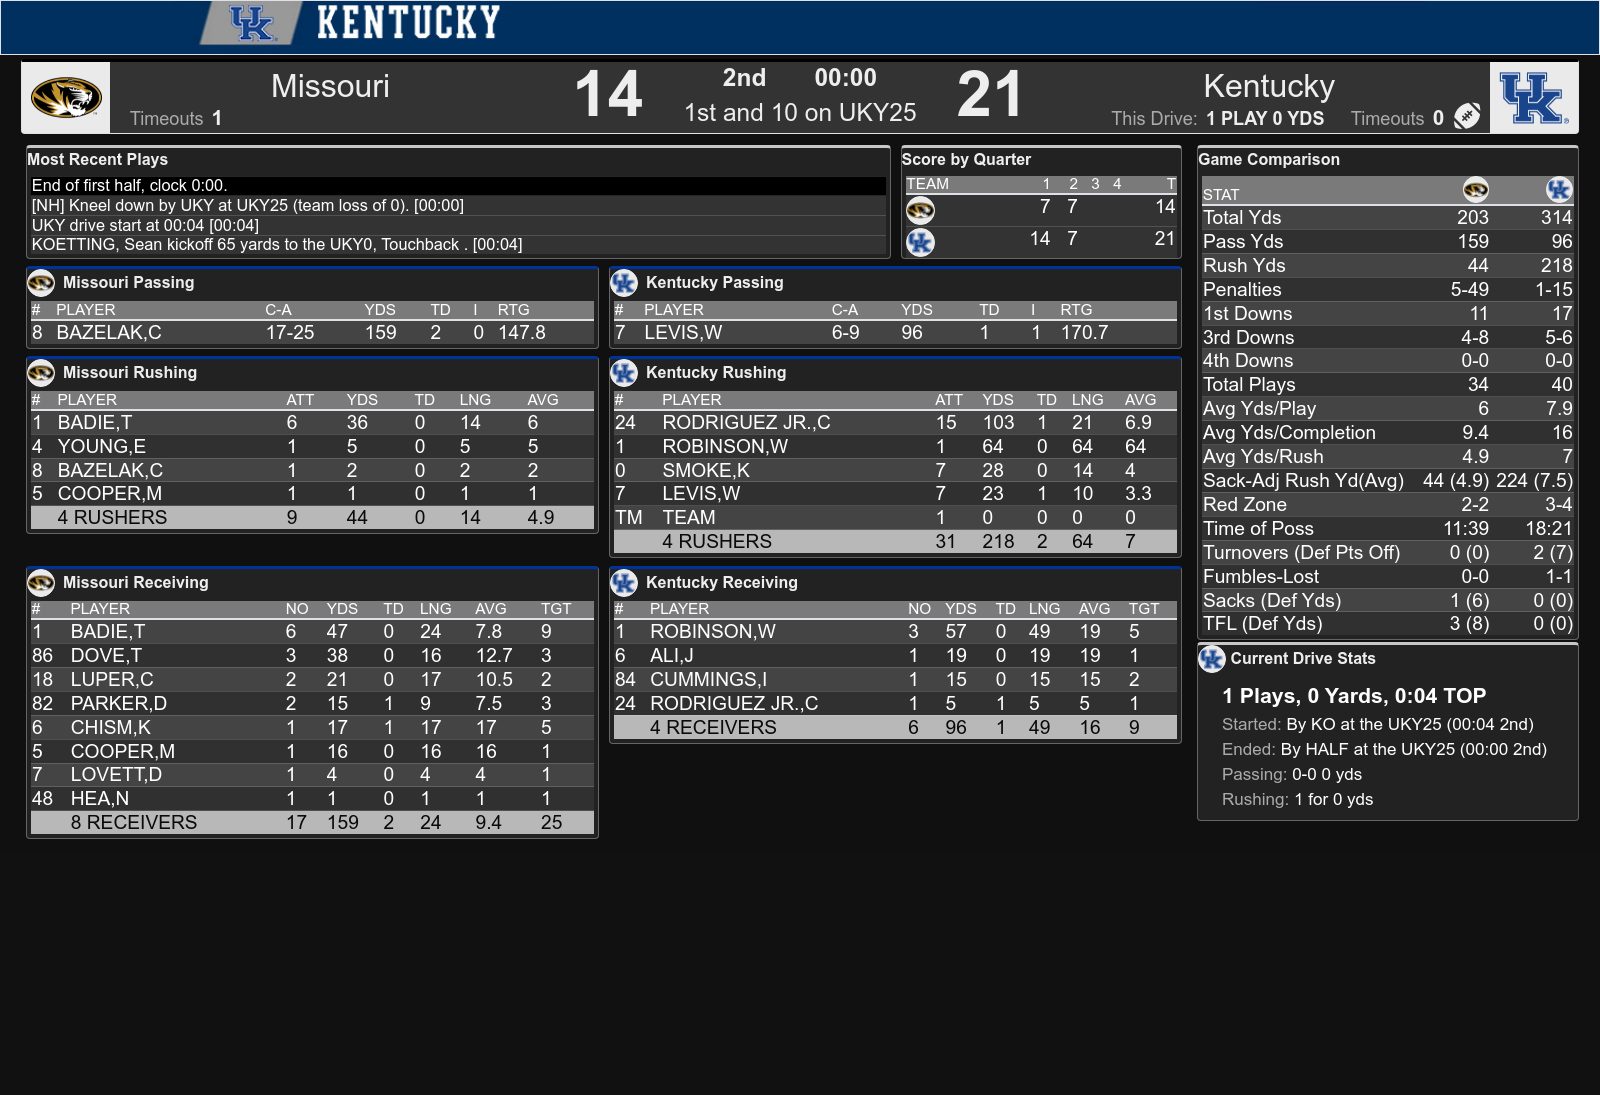The width and height of the screenshot is (1600, 1095).
Task: Select the Missouri Rushing panel header
Action: pos(312,372)
